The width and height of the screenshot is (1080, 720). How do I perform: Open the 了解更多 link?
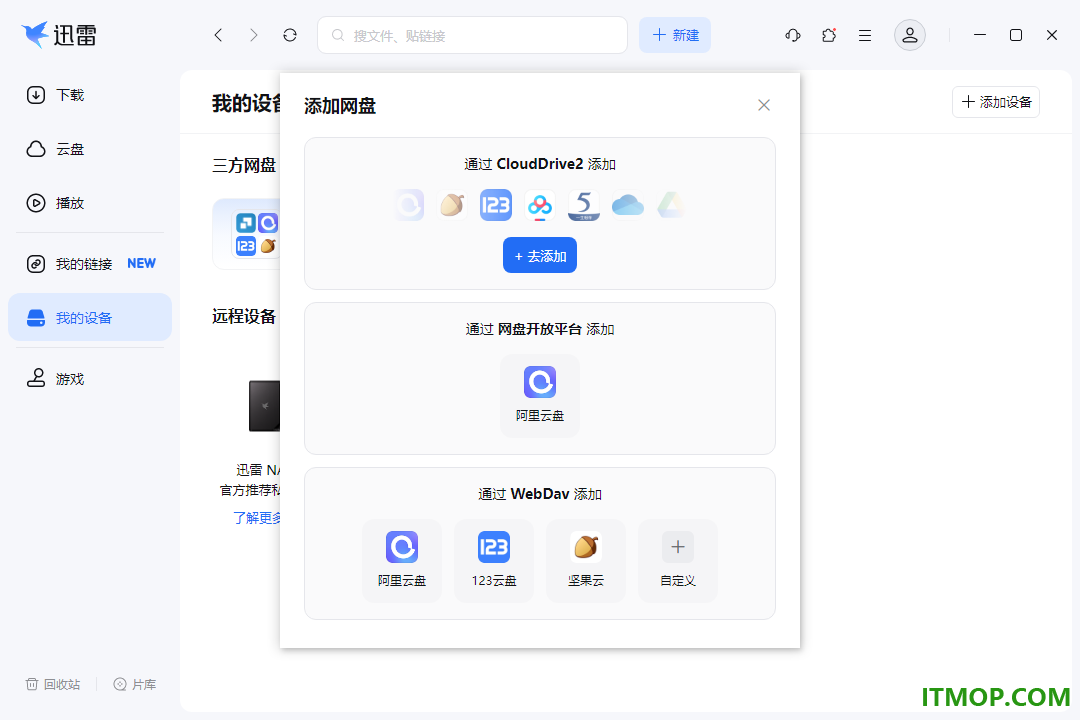(257, 518)
